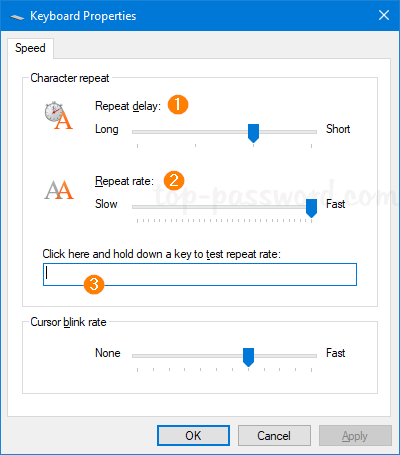This screenshot has height=455, width=400.
Task: Click the Repeat delay slider thumb
Action: (254, 133)
